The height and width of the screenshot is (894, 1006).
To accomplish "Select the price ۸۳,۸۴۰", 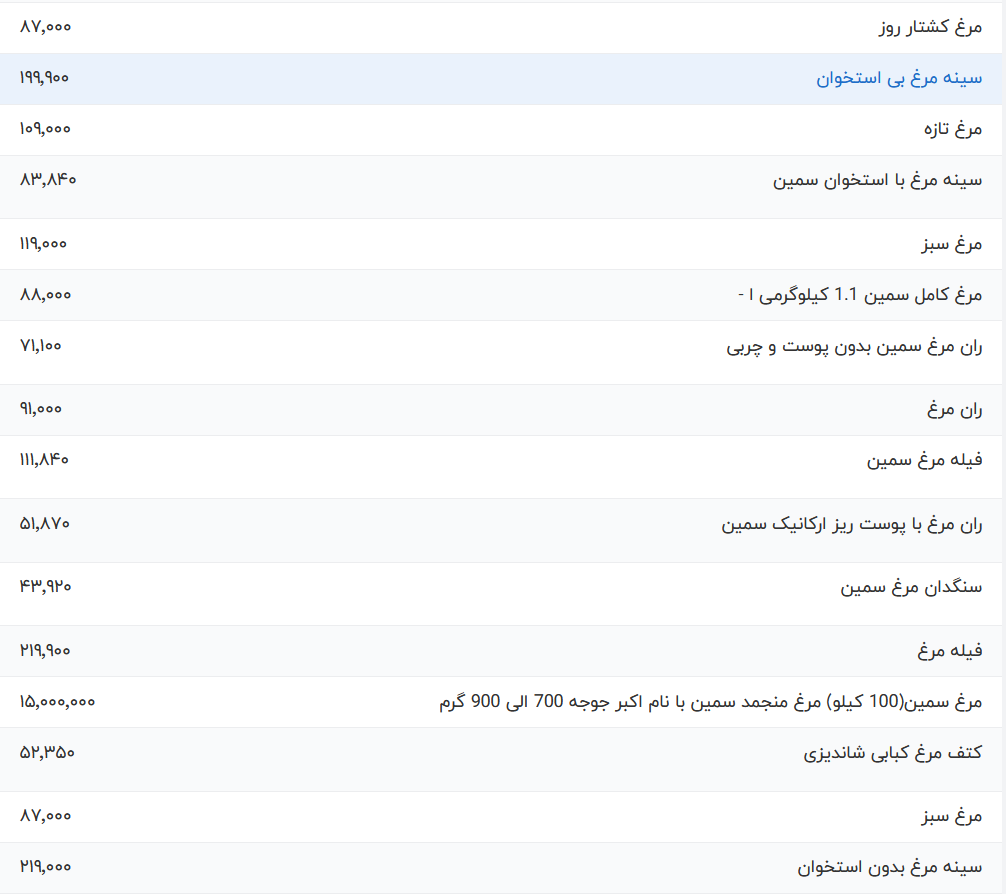I will click(x=48, y=179).
